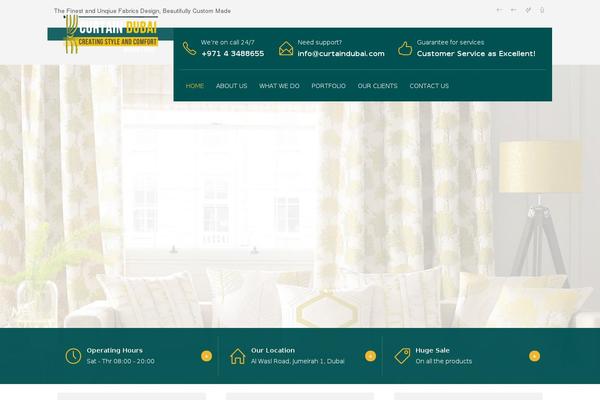The width and height of the screenshot is (600, 400).
Task: Click the 'Customer Service as Excellent!' text
Action: (x=476, y=54)
